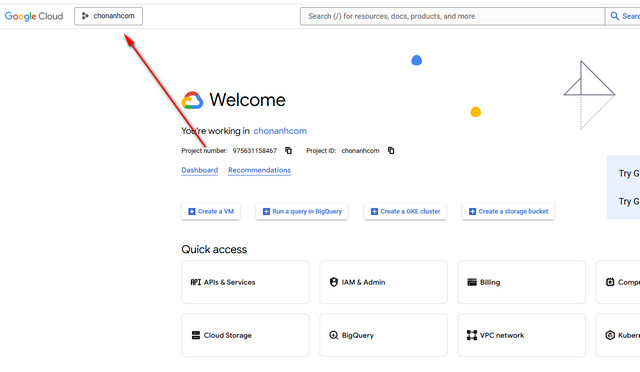Image resolution: width=640 pixels, height=372 pixels.
Task: Click plus icon on Create a GKE cluster
Action: [x=374, y=212]
